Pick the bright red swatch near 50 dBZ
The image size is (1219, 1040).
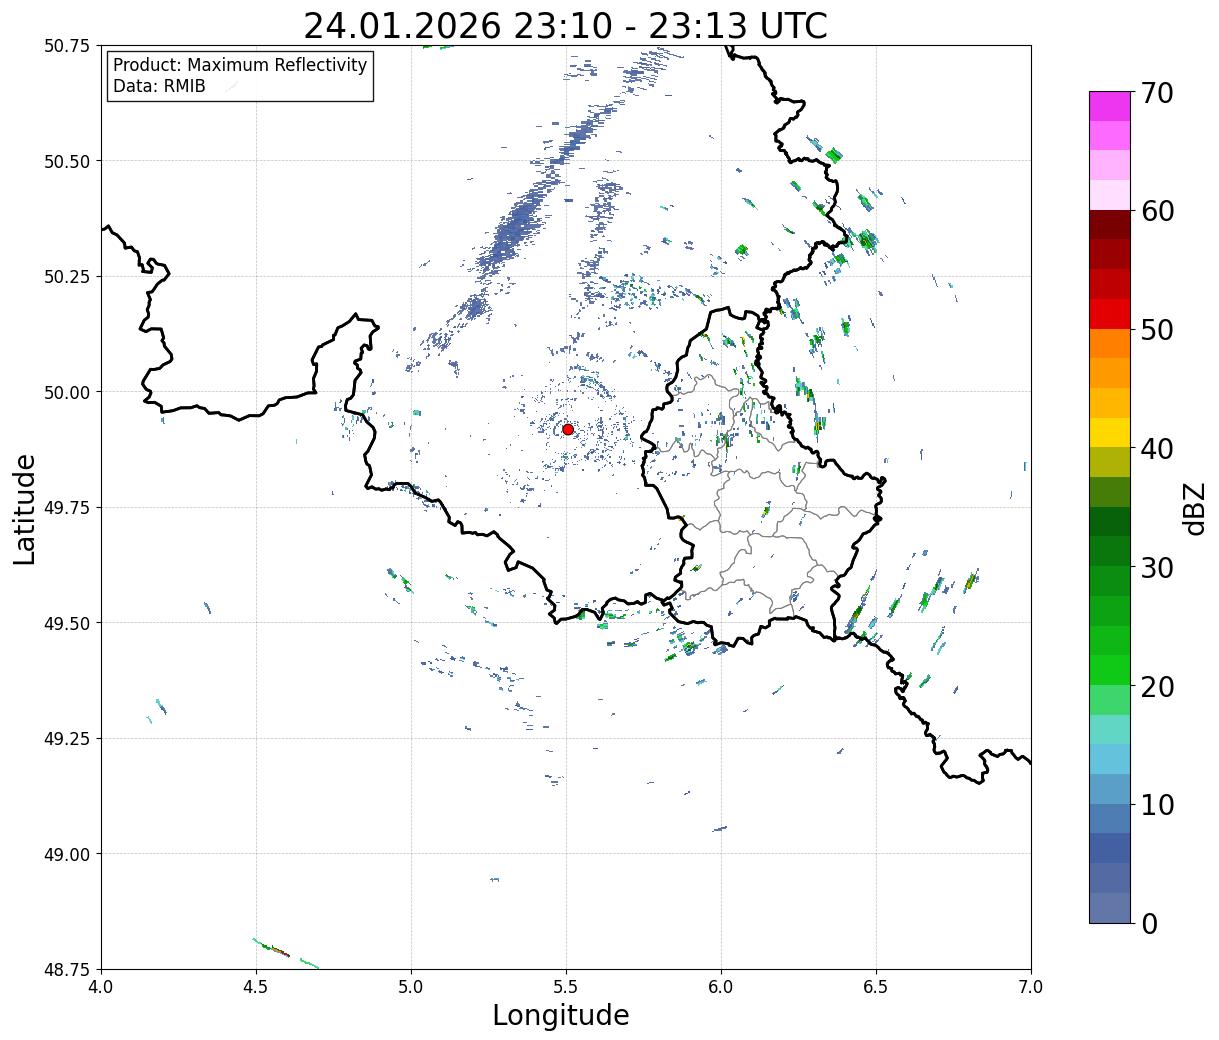pyautogui.click(x=1110, y=314)
